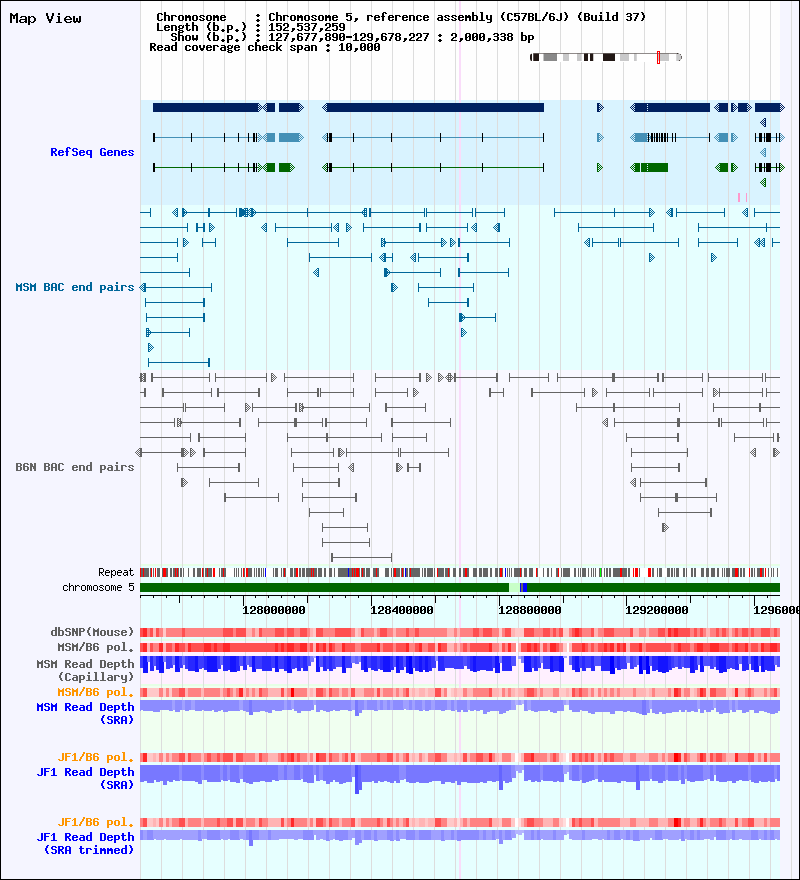Click the displayed range 127,677,890-129,678,227 text
Screen dimensions: 800x880
click(349, 37)
